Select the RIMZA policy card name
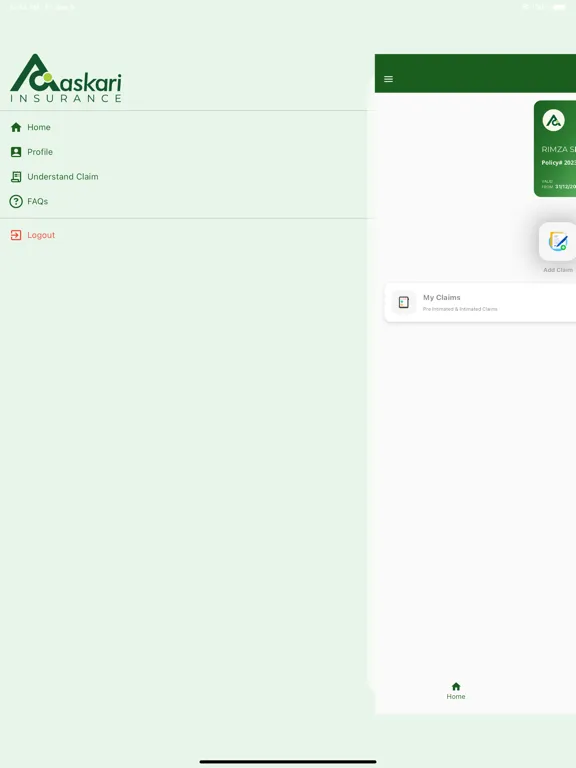 558,149
